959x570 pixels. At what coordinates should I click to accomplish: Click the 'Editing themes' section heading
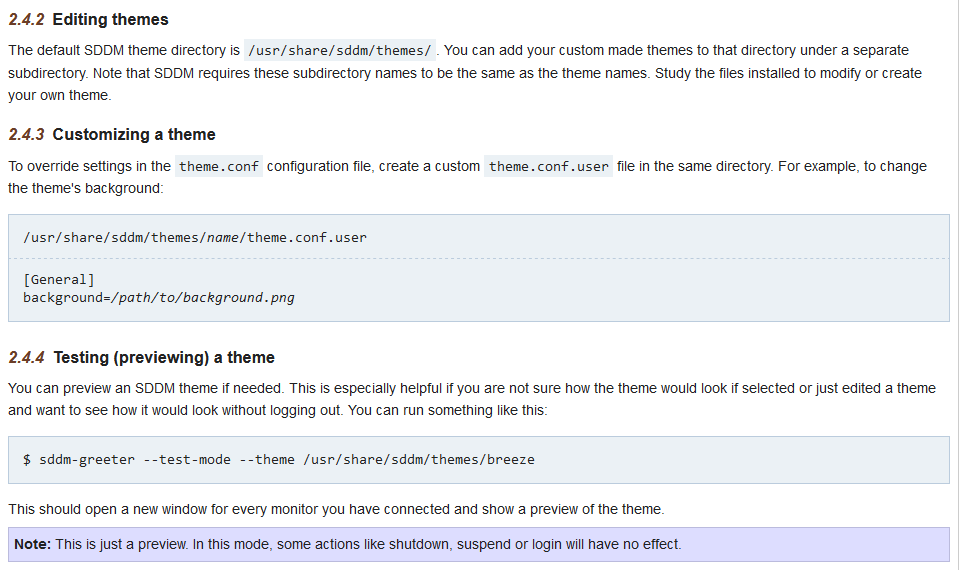point(110,20)
